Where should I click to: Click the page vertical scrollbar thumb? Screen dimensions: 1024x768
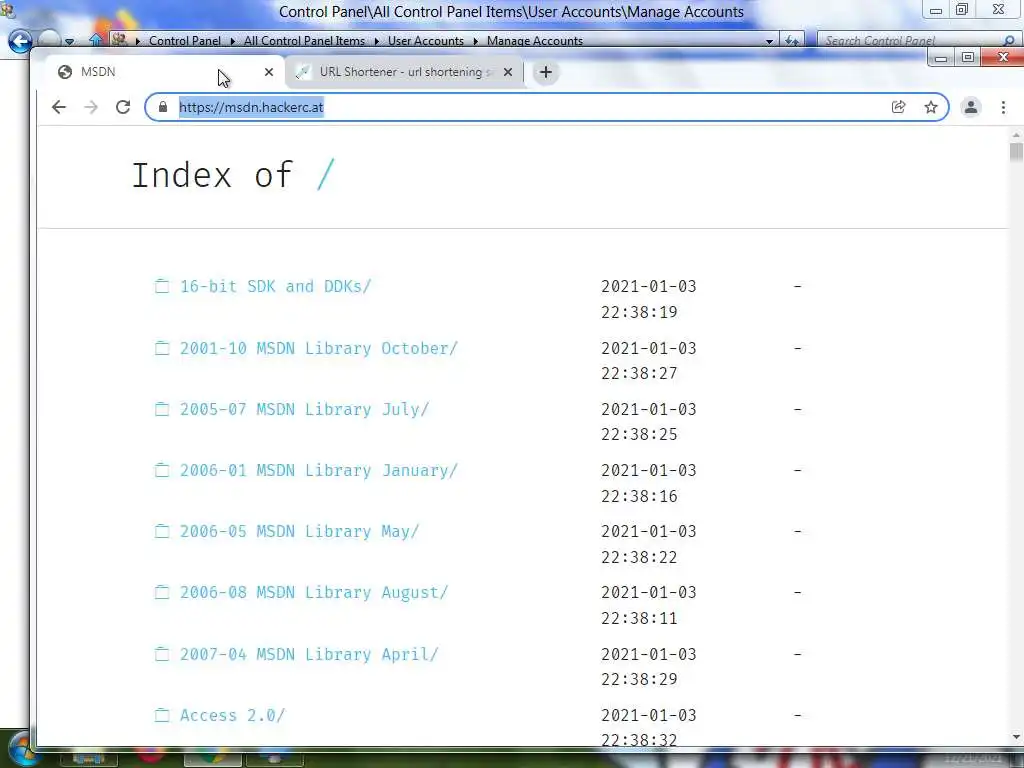(x=1016, y=152)
